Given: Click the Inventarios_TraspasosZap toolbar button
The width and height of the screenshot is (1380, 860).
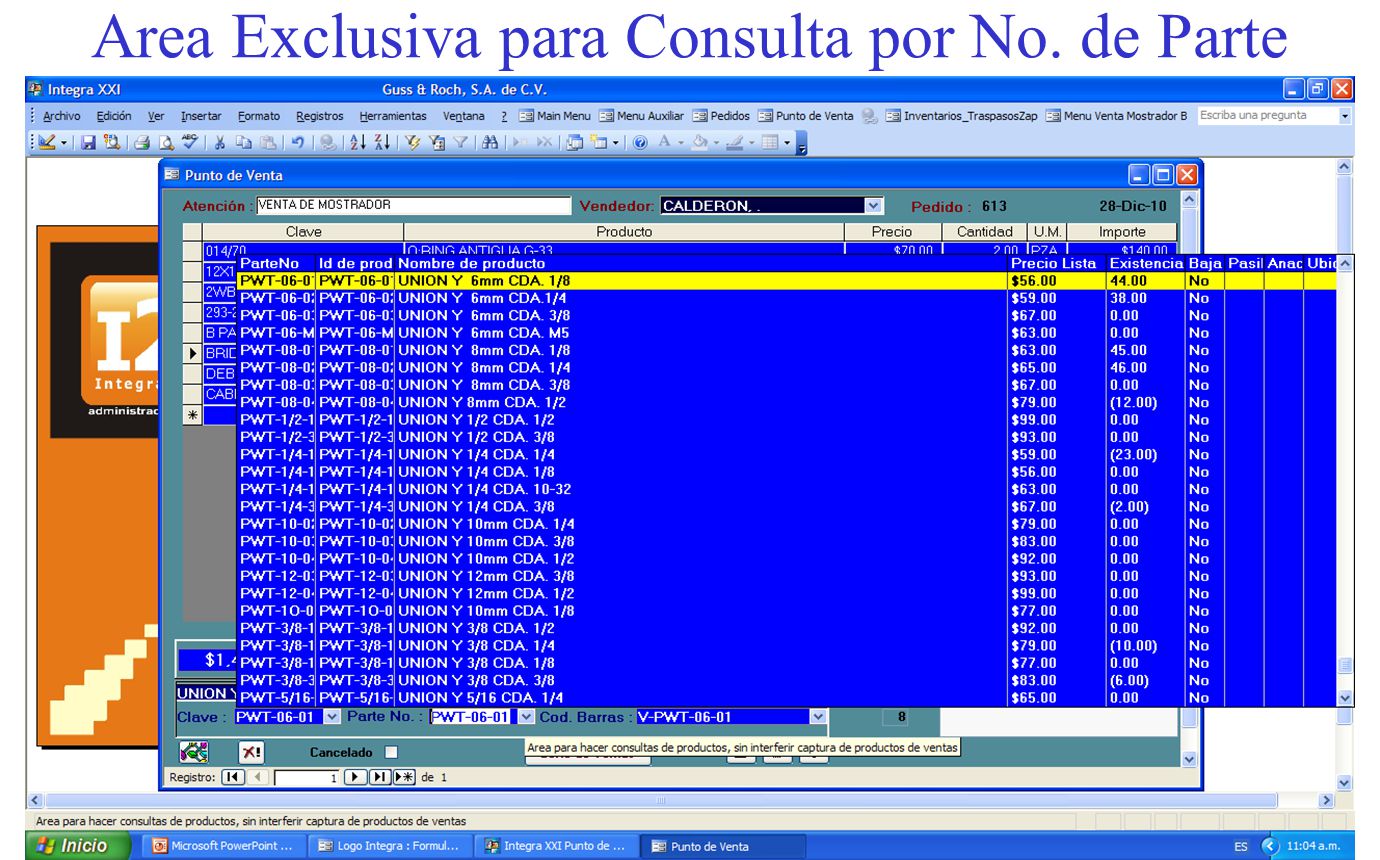Looking at the screenshot, I should (x=962, y=116).
